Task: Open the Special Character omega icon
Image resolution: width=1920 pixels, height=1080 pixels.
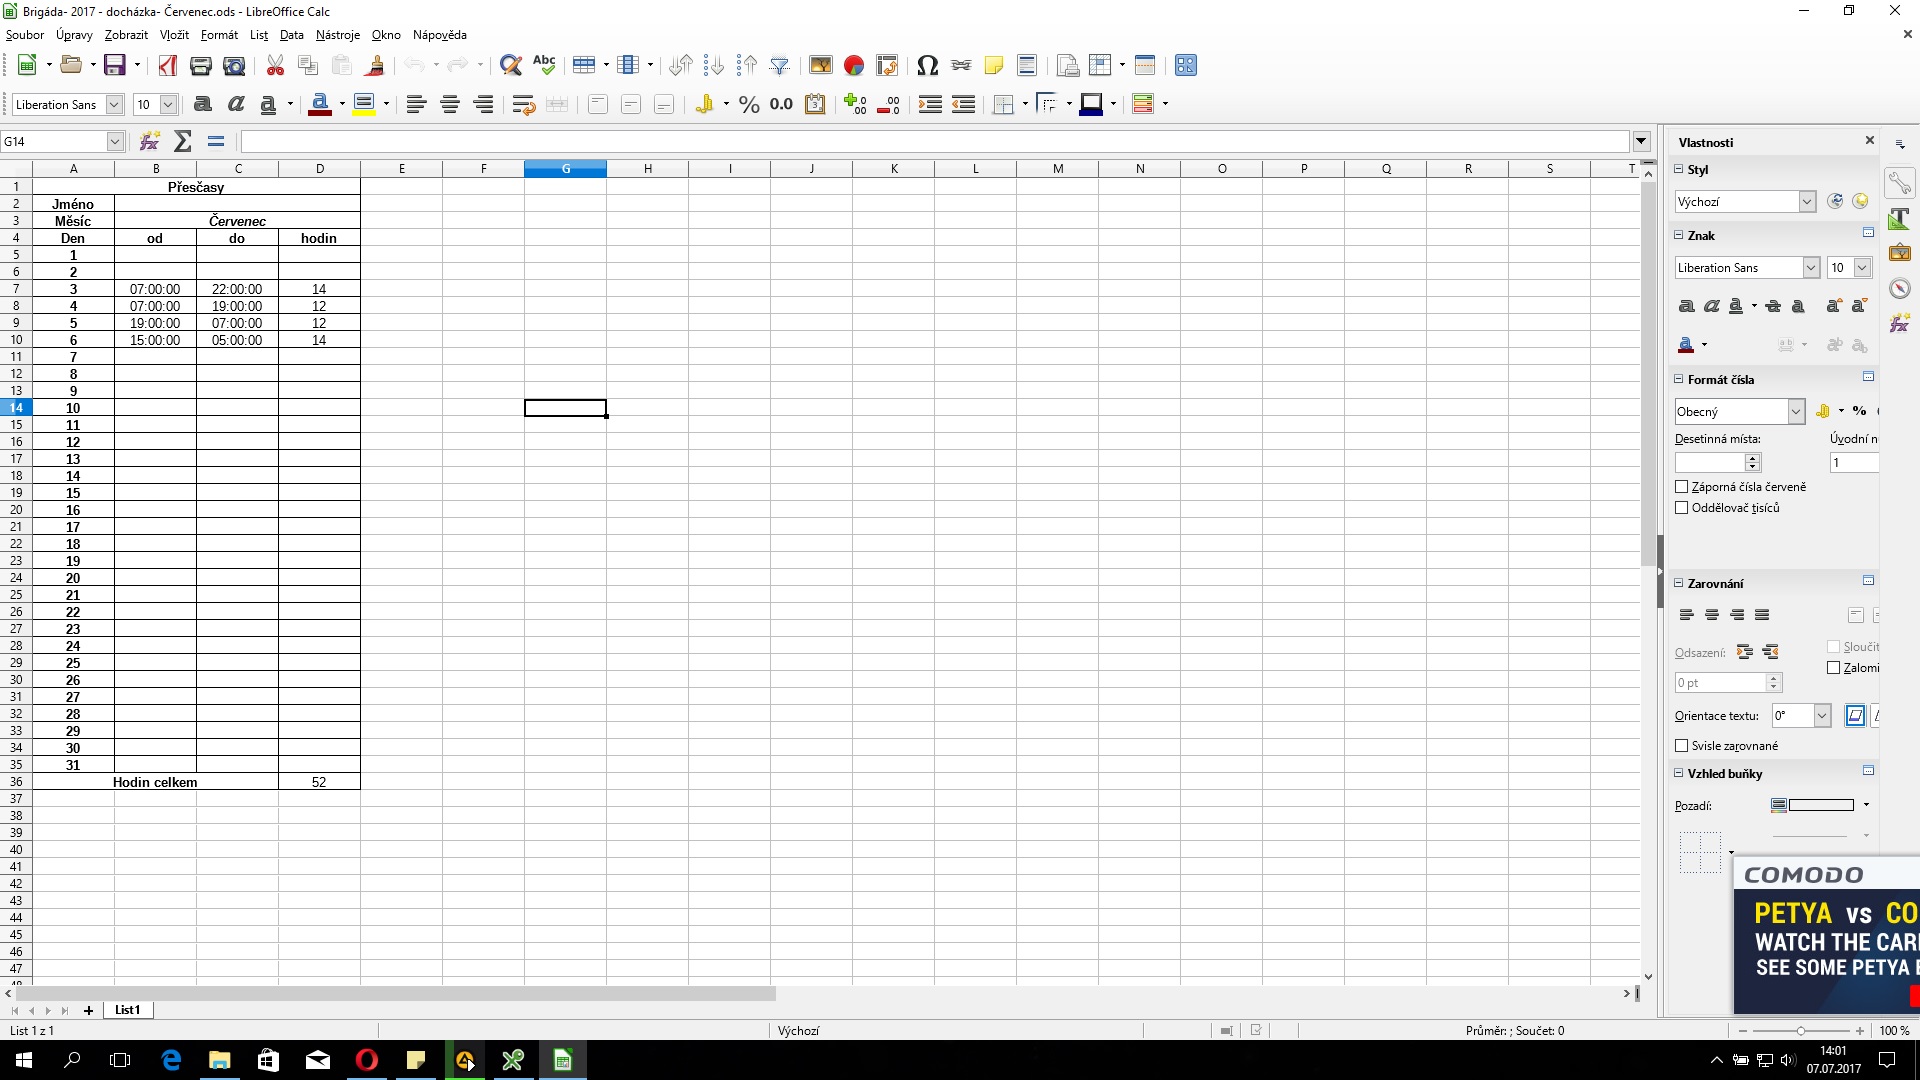Action: point(927,66)
